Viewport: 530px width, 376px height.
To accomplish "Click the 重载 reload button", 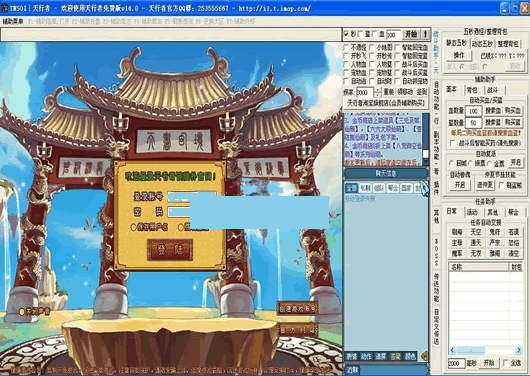I will 388,92.
